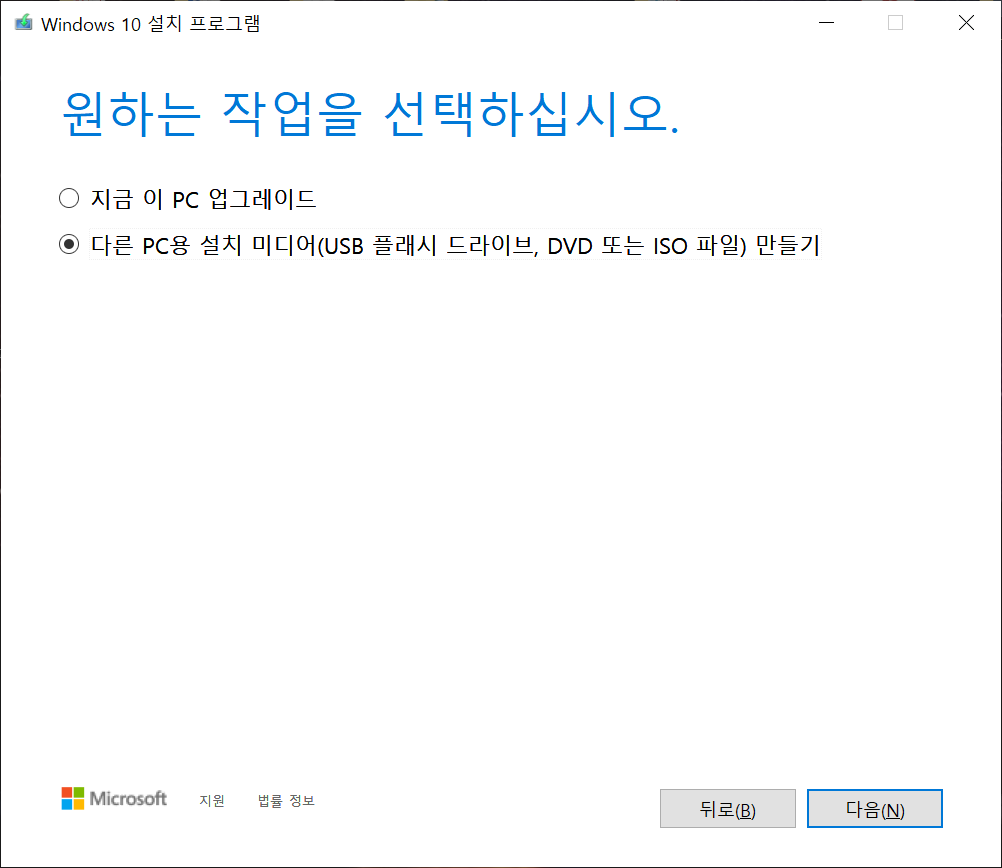Click the 뒤로(B) button
Screen dimensions: 1002x868
click(728, 809)
